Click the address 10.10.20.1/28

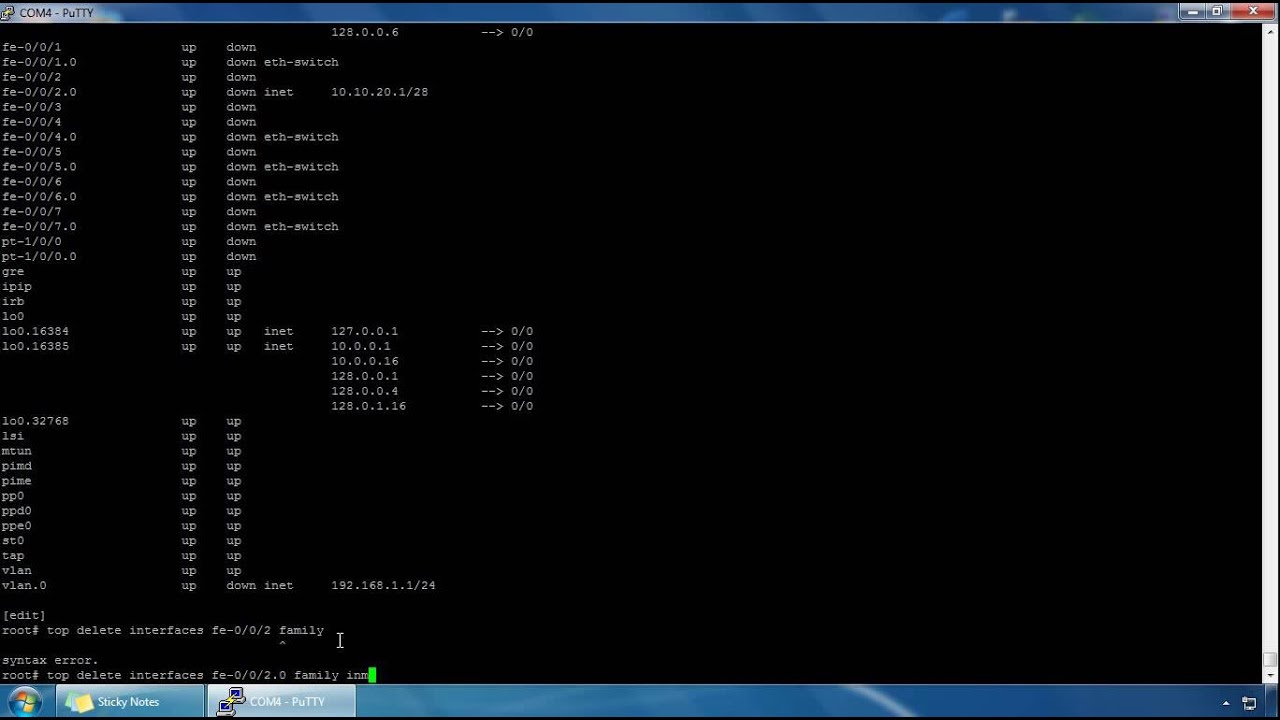click(379, 92)
